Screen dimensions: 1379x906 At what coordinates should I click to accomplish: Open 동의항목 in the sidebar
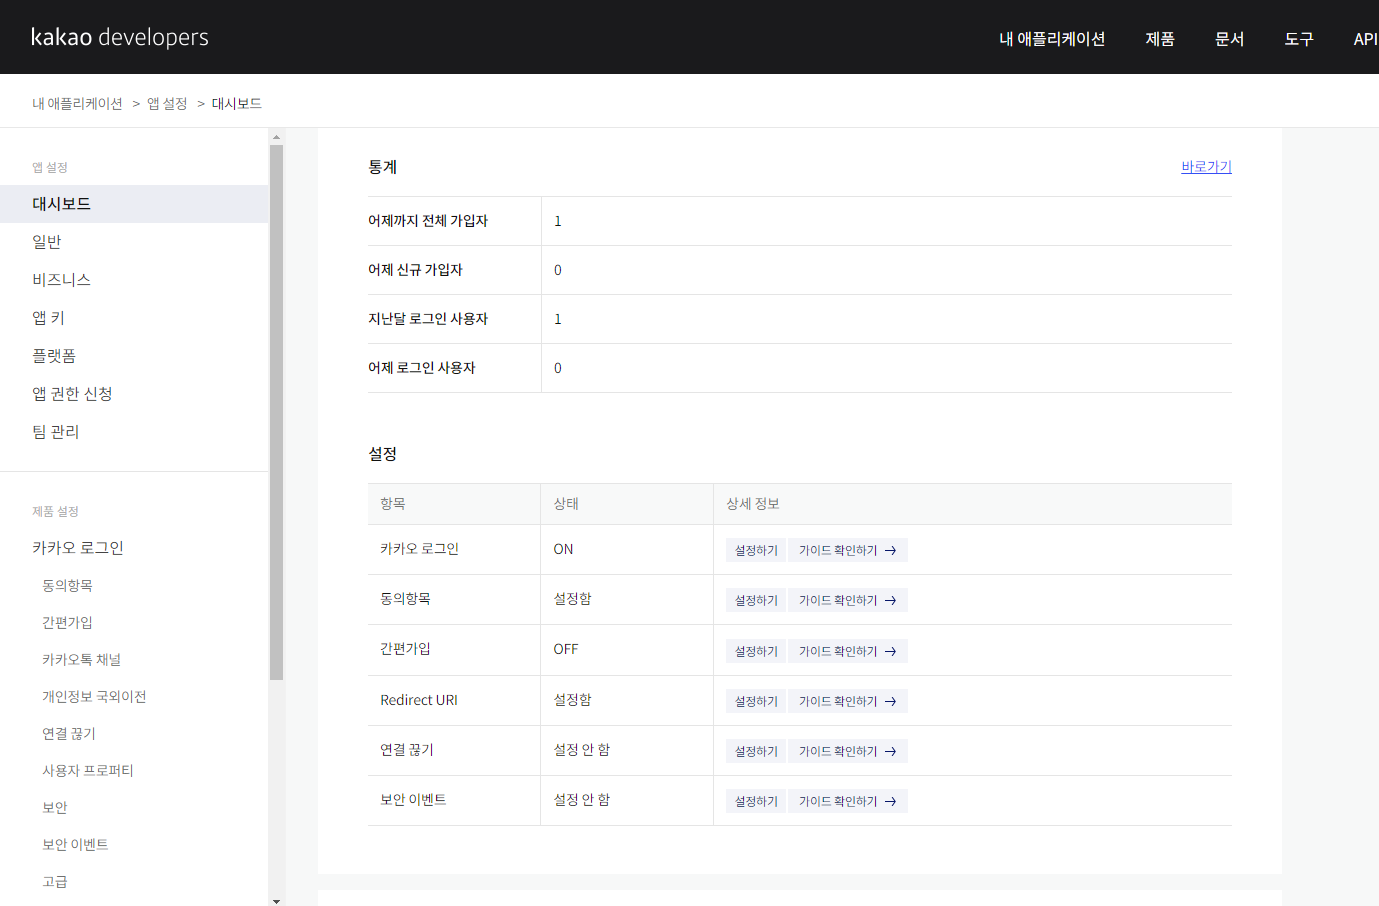tap(67, 585)
